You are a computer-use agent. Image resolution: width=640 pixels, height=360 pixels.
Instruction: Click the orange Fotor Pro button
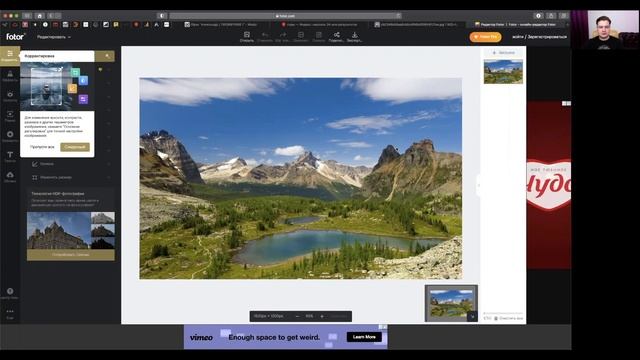click(485, 37)
